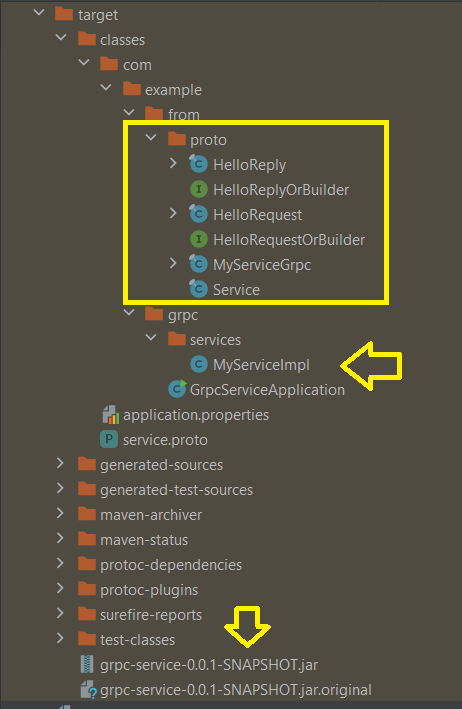
Task: Expand the HelloReply class node
Action: tap(173, 163)
